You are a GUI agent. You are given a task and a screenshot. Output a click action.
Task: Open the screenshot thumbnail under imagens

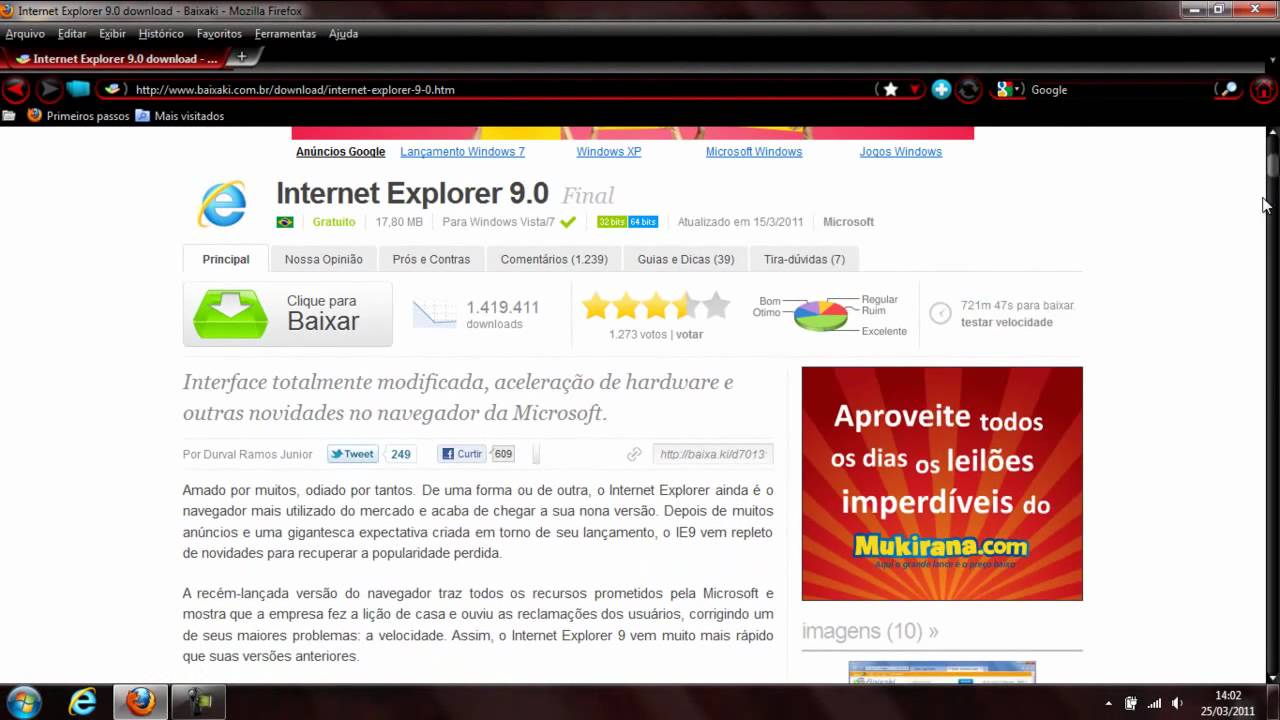tap(942, 672)
